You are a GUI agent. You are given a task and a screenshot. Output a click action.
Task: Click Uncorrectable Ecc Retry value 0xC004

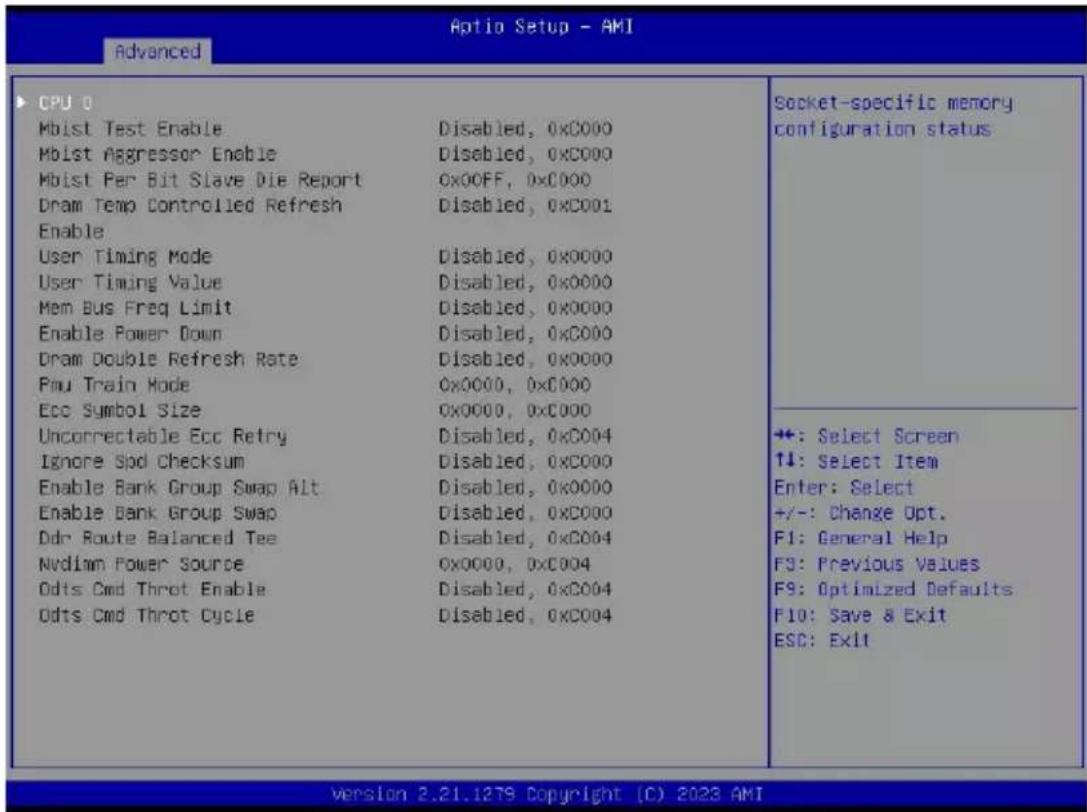pos(580,436)
